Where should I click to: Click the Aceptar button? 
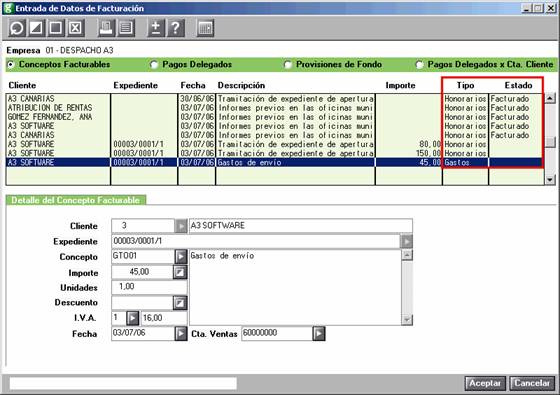[x=485, y=383]
